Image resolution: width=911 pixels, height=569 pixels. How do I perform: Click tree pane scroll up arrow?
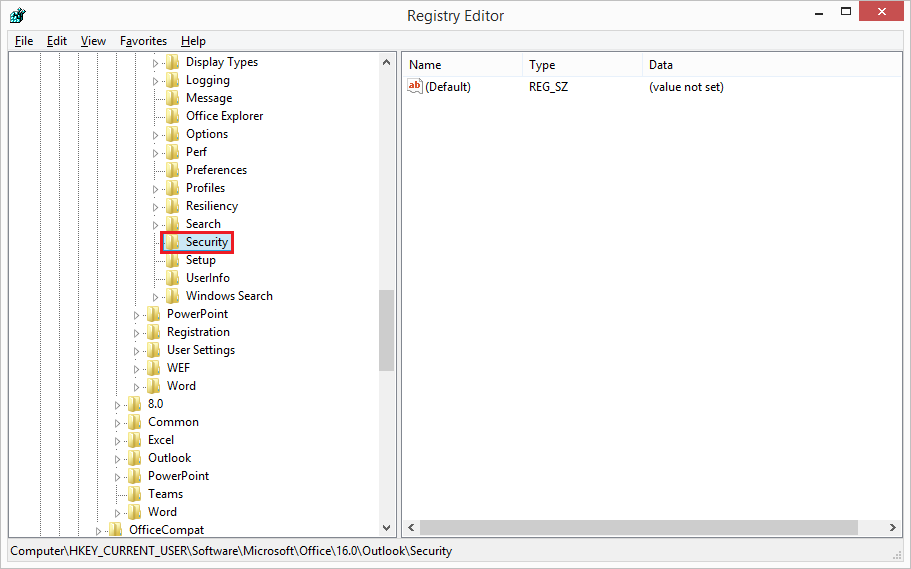tap(386, 62)
